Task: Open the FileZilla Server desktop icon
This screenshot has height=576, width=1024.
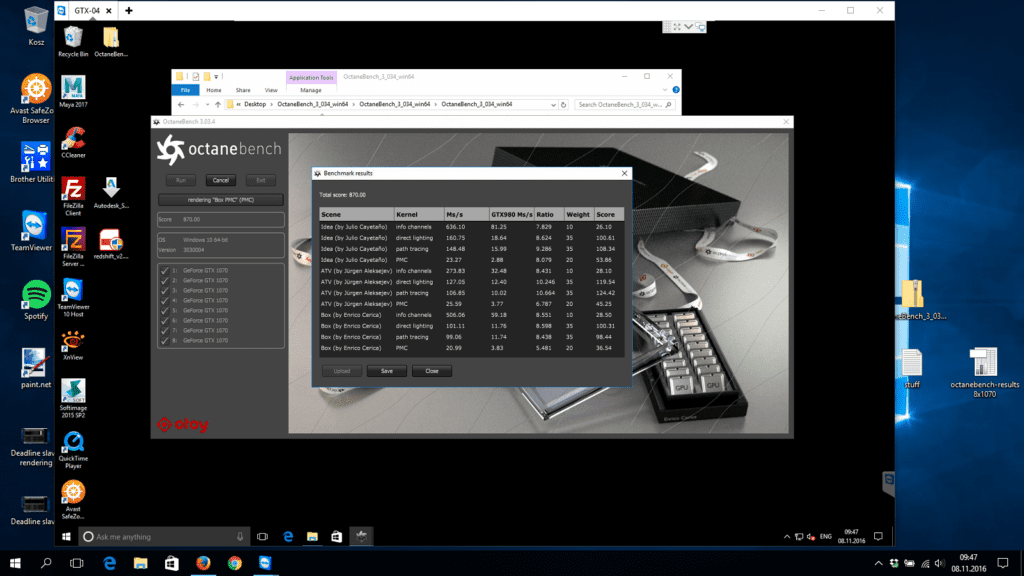Action: click(73, 247)
